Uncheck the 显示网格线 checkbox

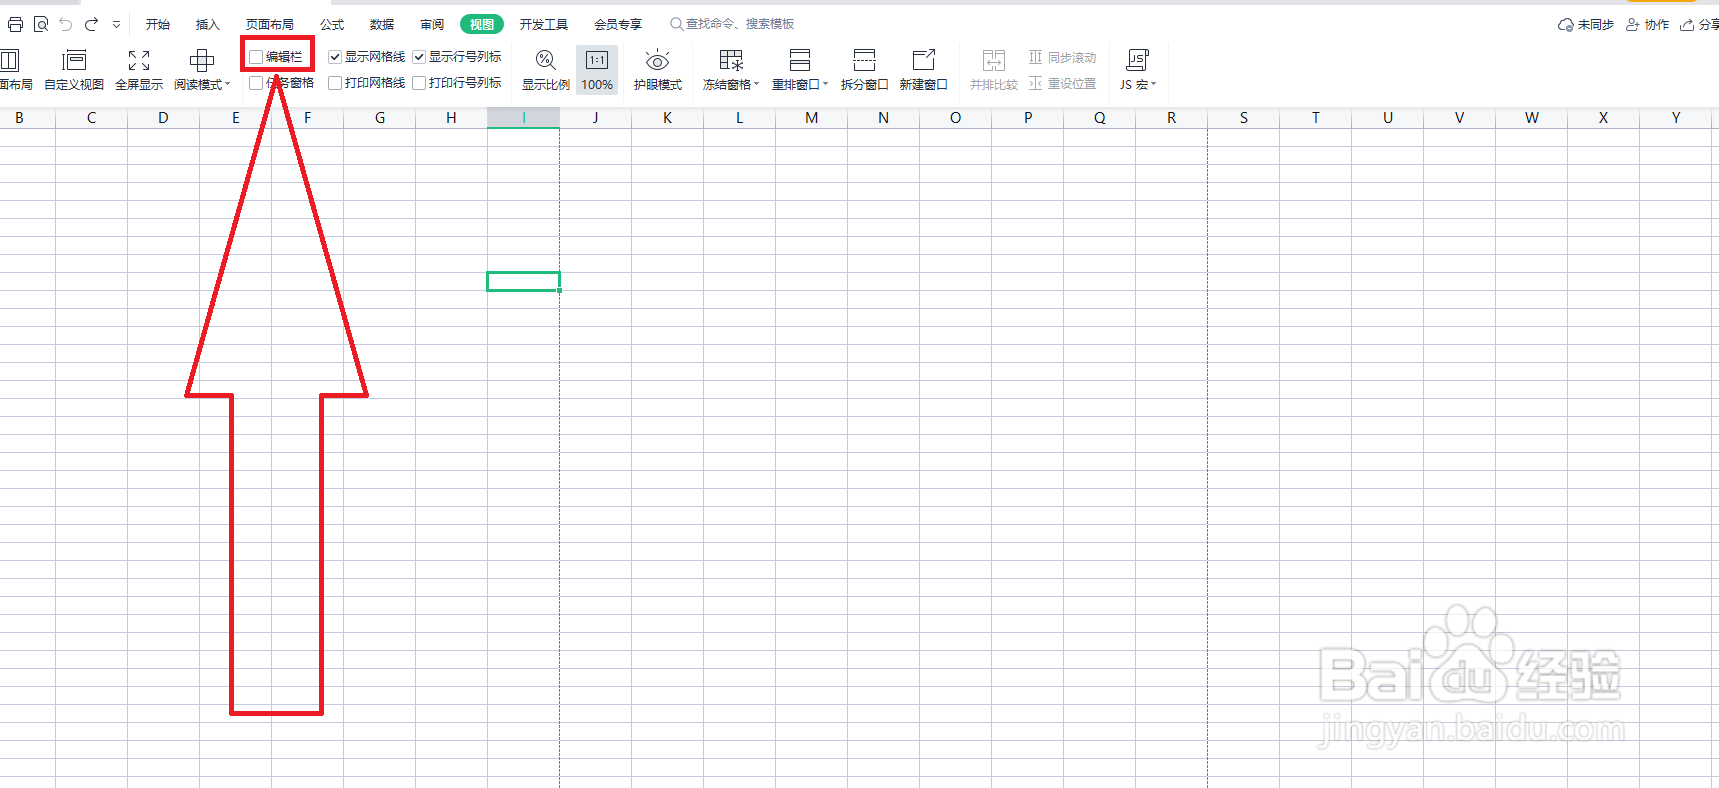(x=335, y=57)
